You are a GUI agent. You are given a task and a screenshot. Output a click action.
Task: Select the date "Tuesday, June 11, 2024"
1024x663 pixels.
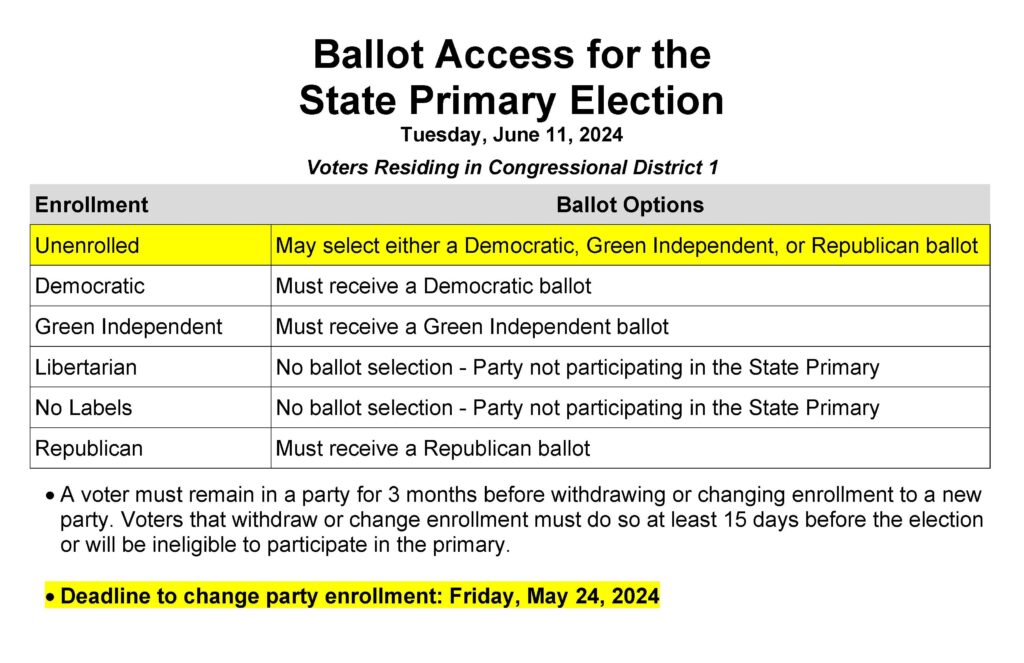pyautogui.click(x=511, y=135)
